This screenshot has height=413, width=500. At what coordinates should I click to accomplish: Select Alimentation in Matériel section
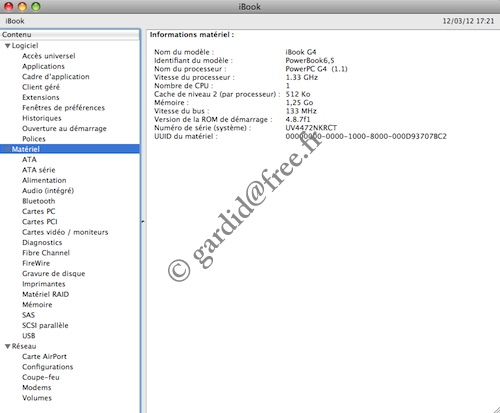point(44,180)
